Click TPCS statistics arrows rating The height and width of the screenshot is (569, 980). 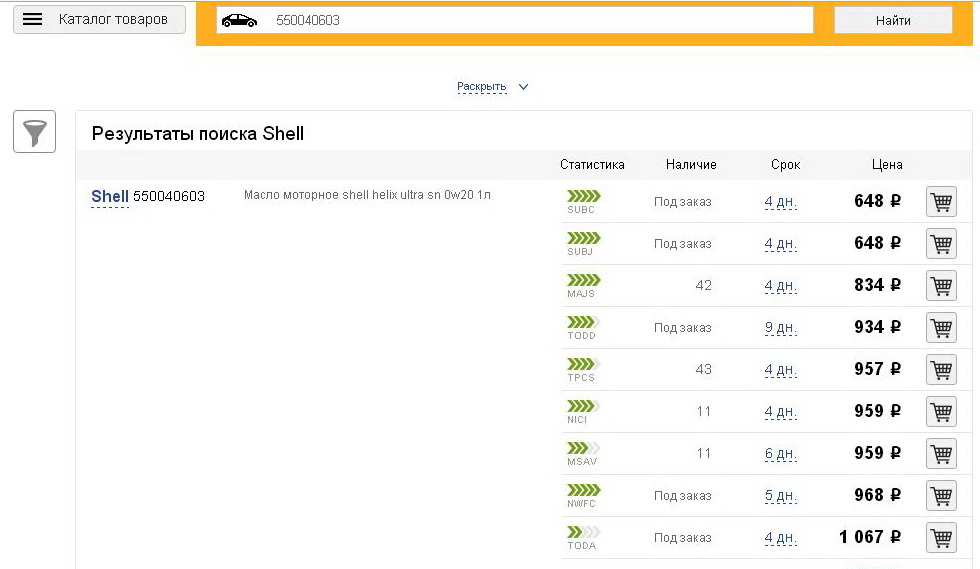point(584,363)
